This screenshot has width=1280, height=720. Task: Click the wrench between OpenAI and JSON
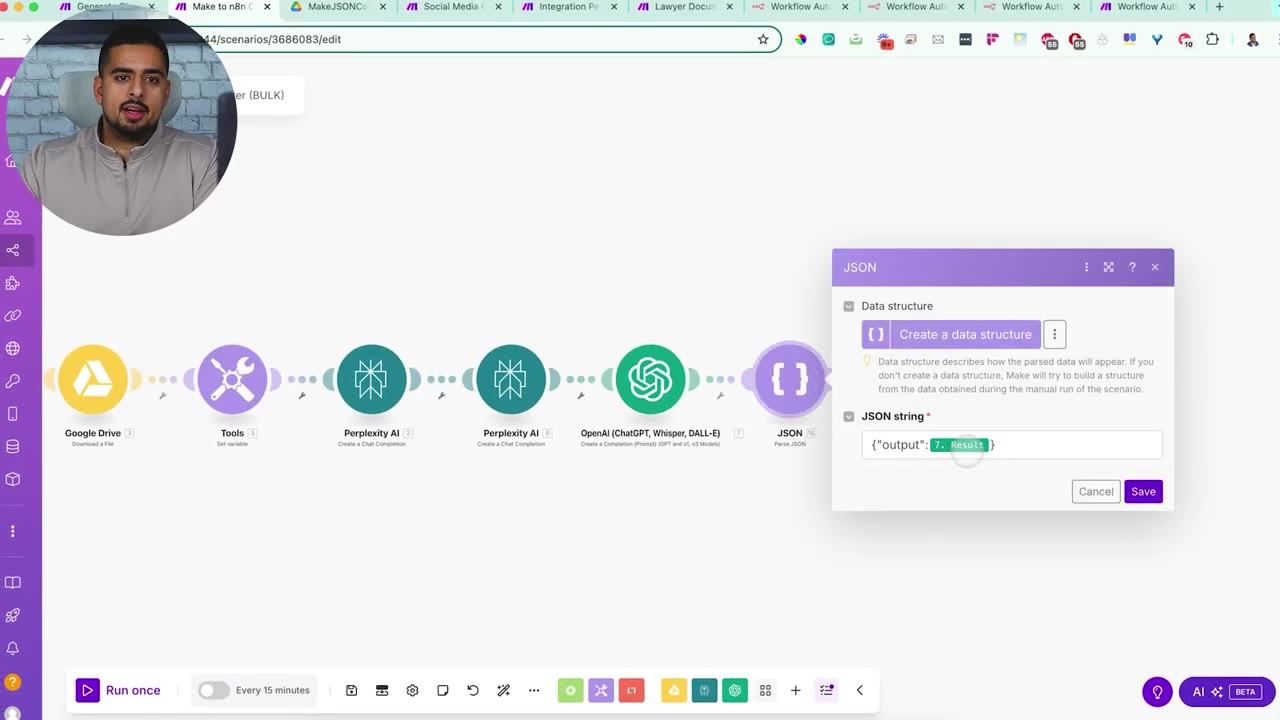tap(720, 396)
